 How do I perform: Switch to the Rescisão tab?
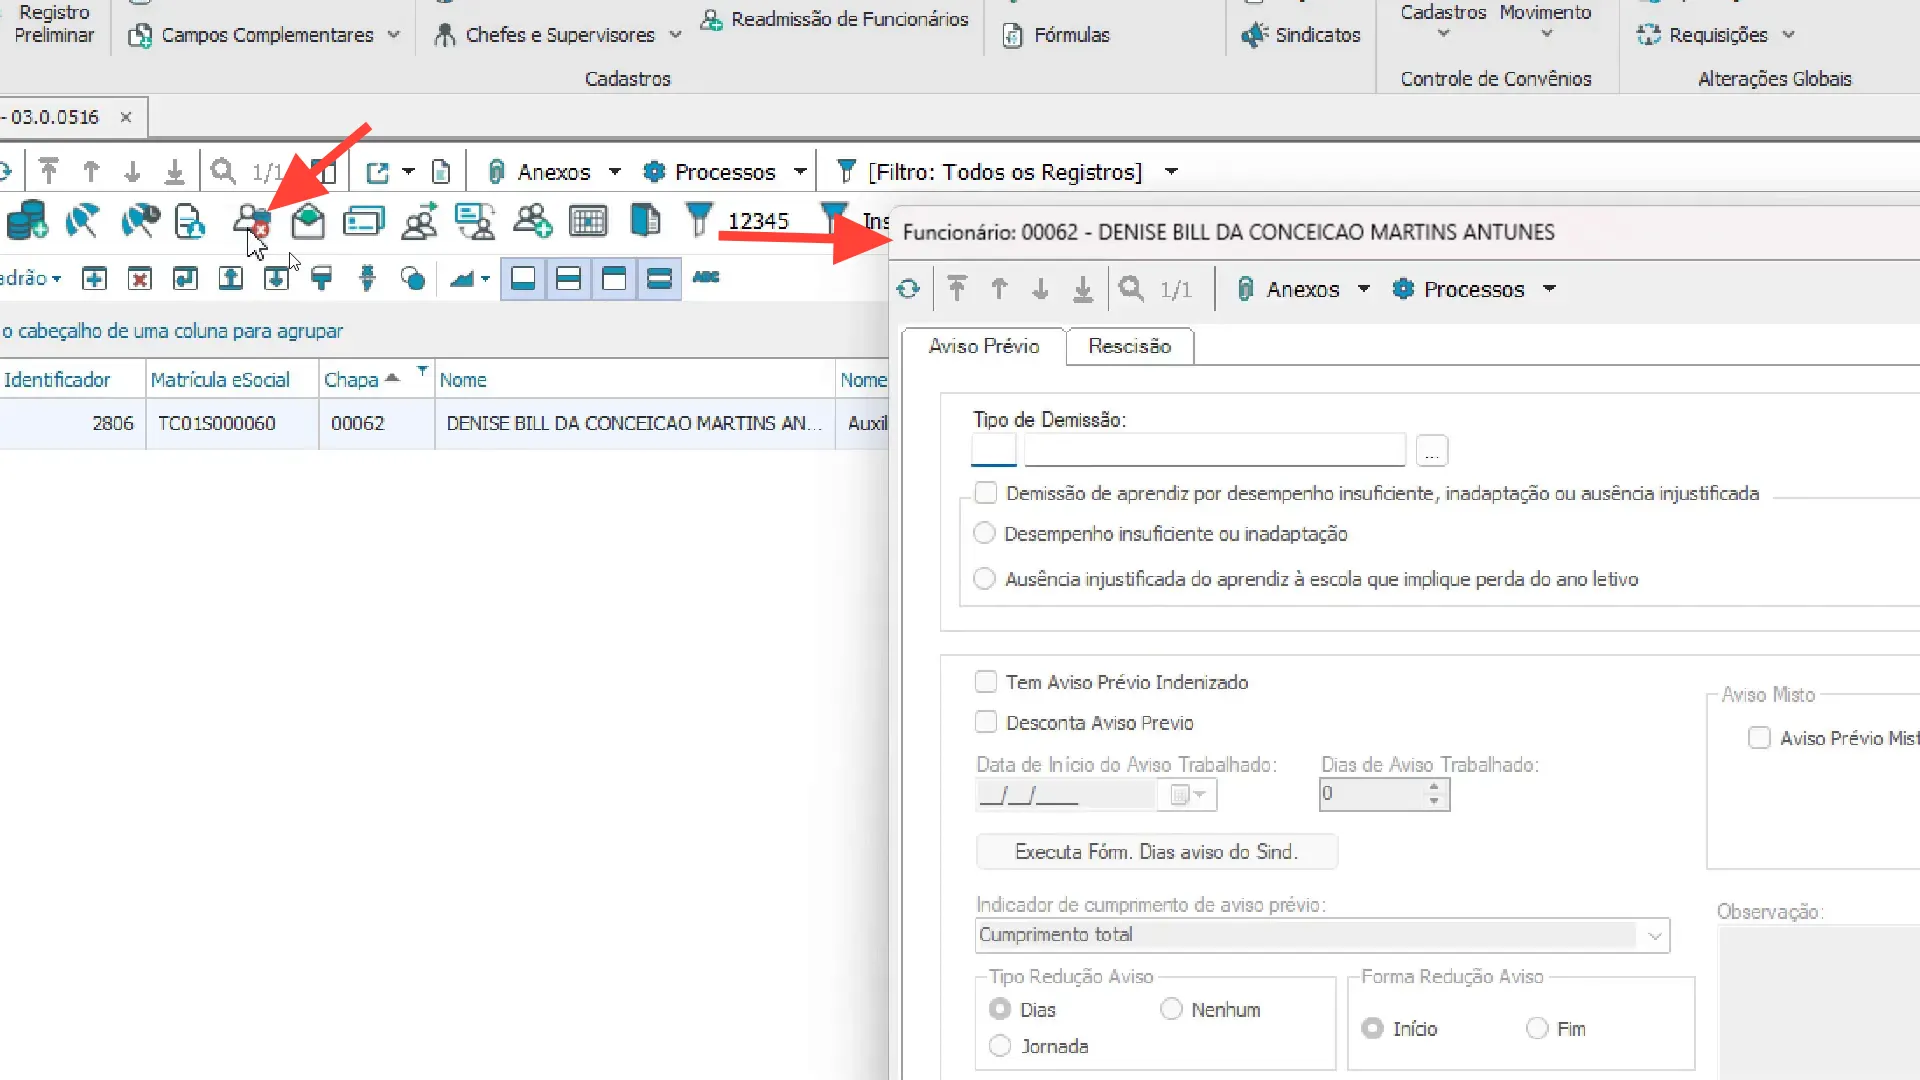click(x=1129, y=346)
